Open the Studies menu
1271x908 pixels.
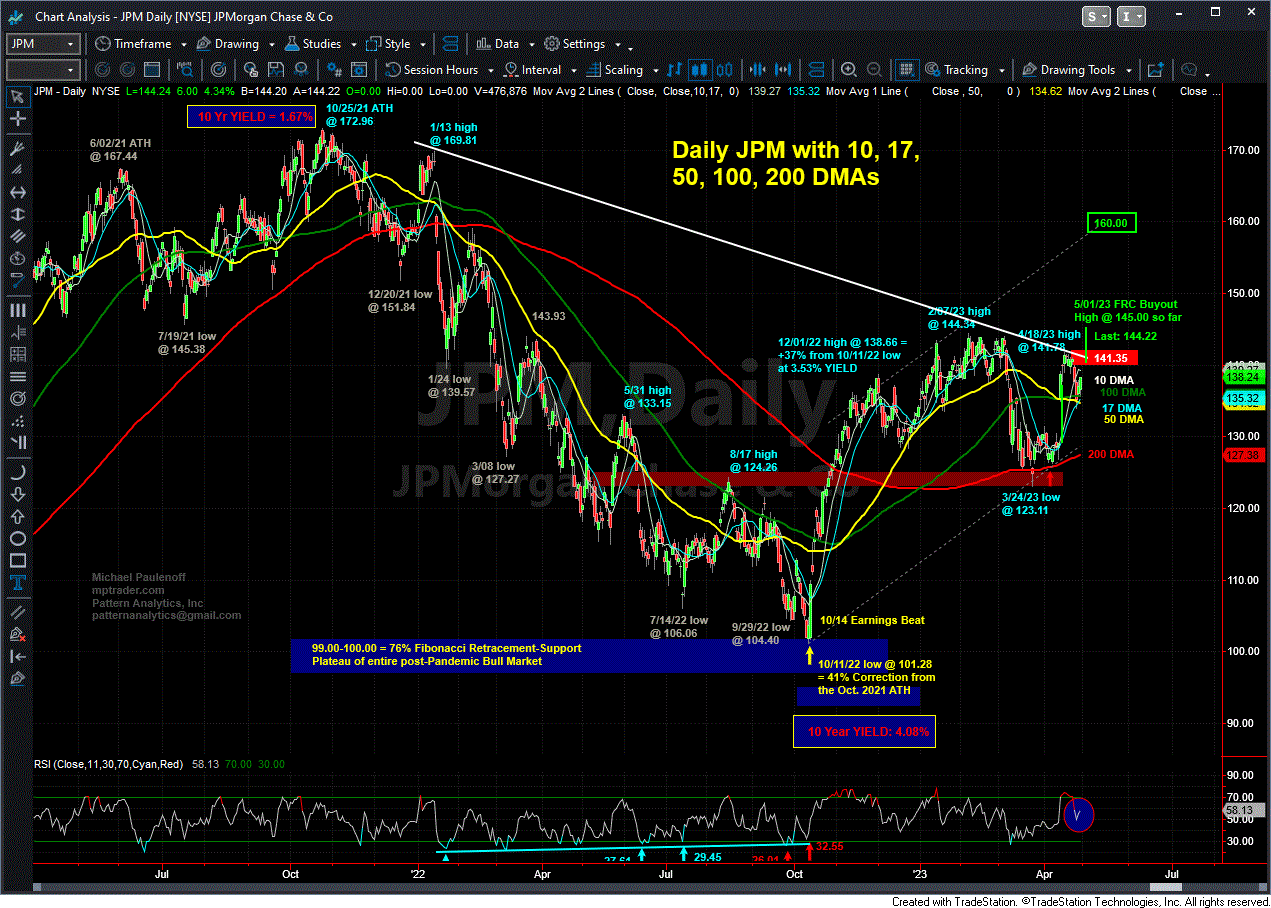pos(312,44)
